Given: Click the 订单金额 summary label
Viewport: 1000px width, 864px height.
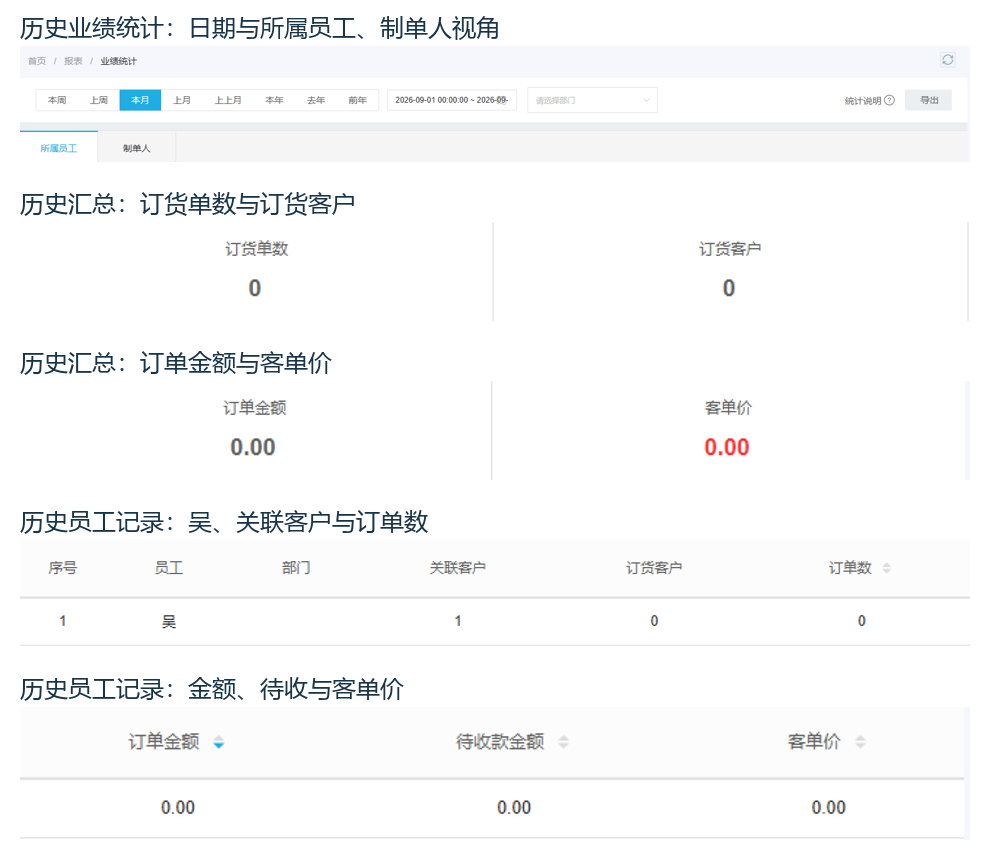Looking at the screenshot, I should coord(254,407).
